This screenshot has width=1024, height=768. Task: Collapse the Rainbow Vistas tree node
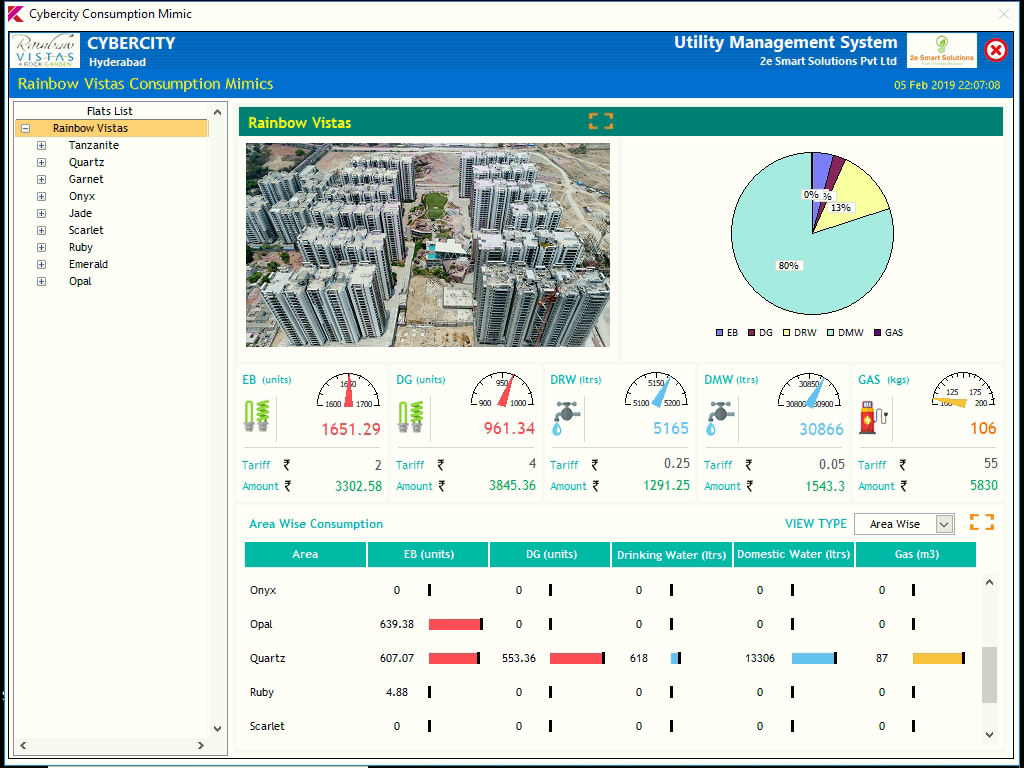[x=25, y=128]
